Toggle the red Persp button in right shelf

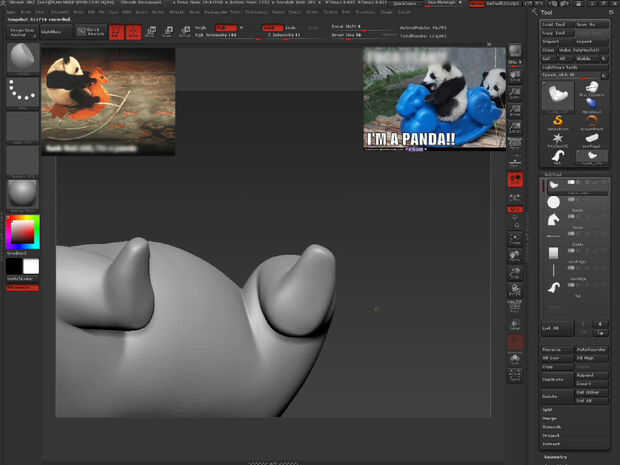tap(515, 180)
